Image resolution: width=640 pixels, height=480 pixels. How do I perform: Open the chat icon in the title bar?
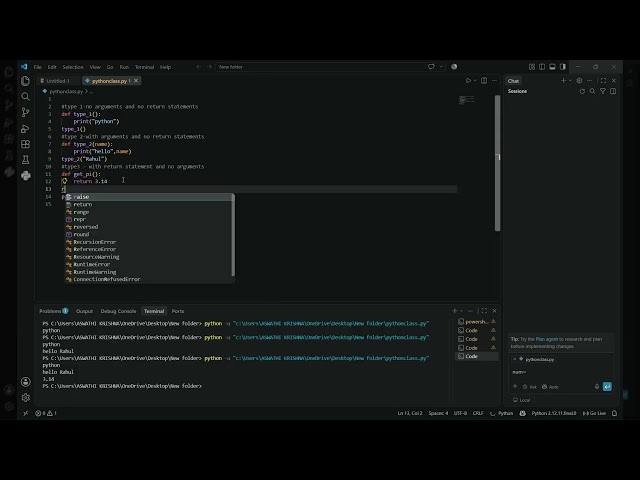point(431,67)
